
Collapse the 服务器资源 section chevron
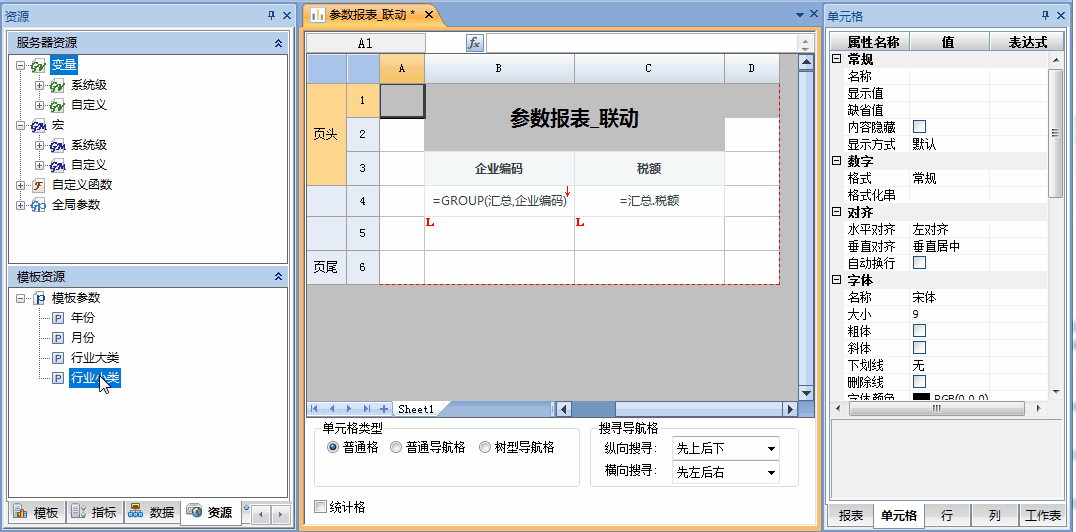pos(278,43)
